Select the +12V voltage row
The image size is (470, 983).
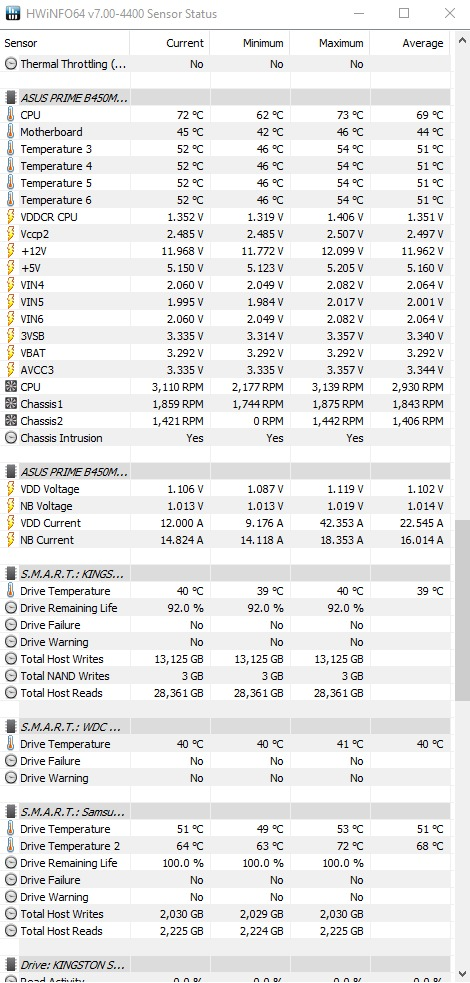point(225,251)
